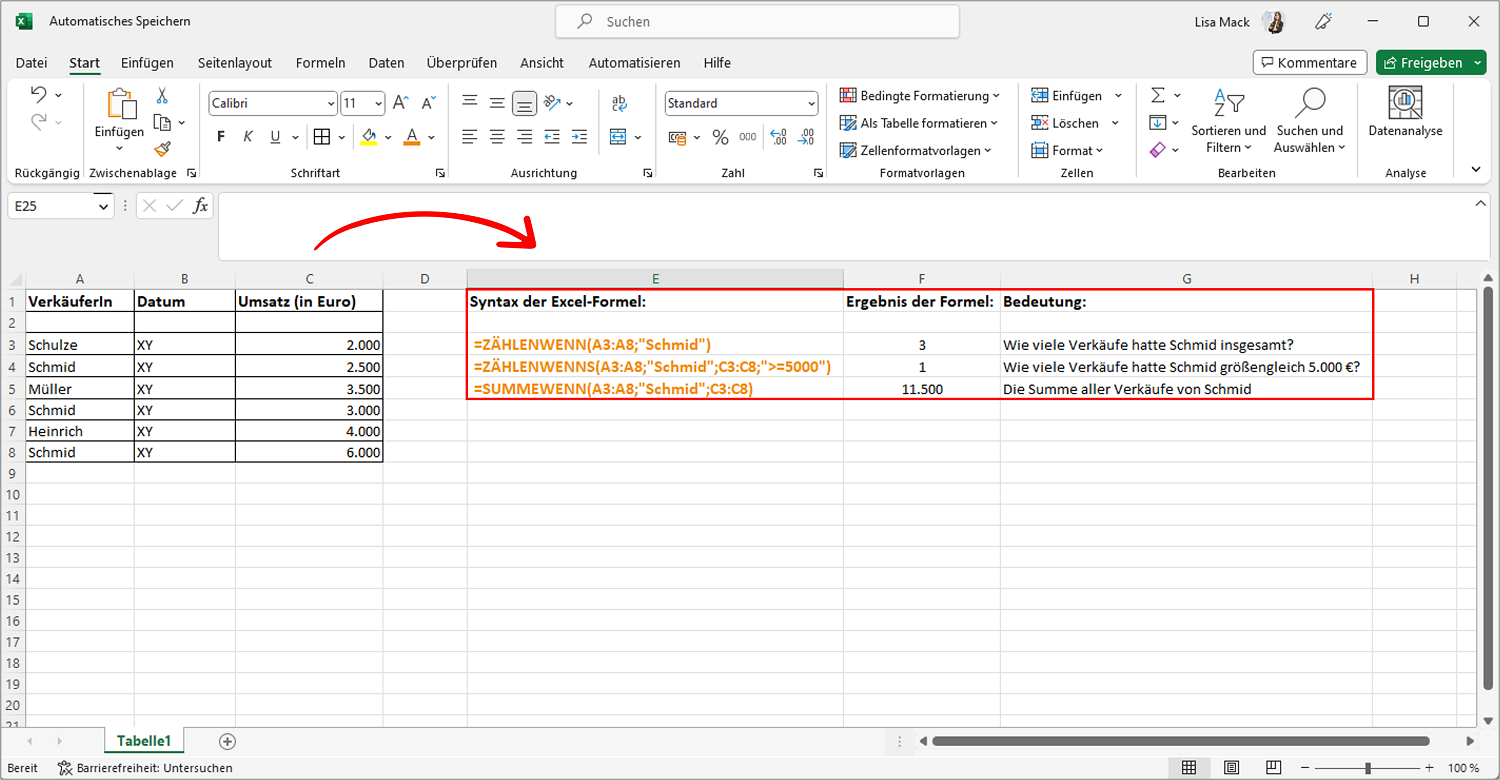
Task: Open Datenanalyse in the Analyse group
Action: 1405,112
